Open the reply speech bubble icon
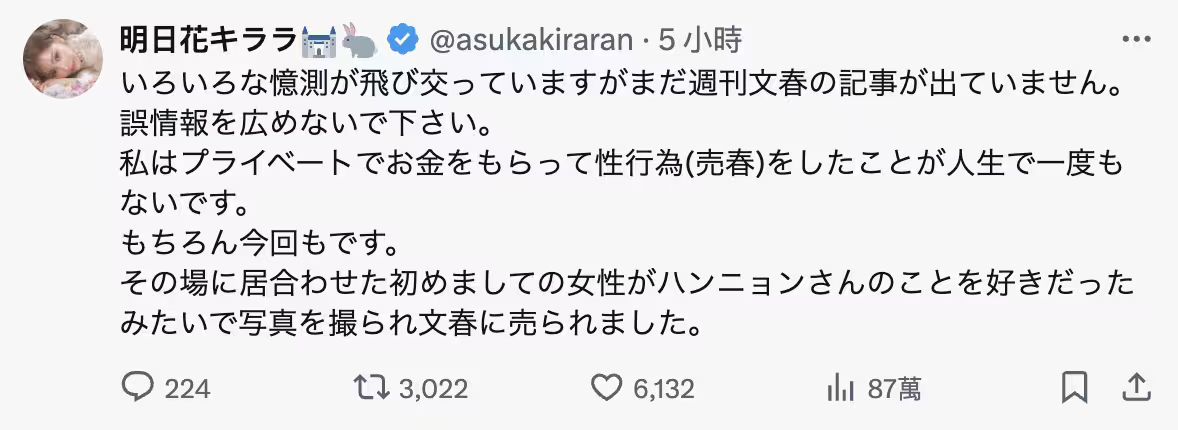 [x=136, y=388]
